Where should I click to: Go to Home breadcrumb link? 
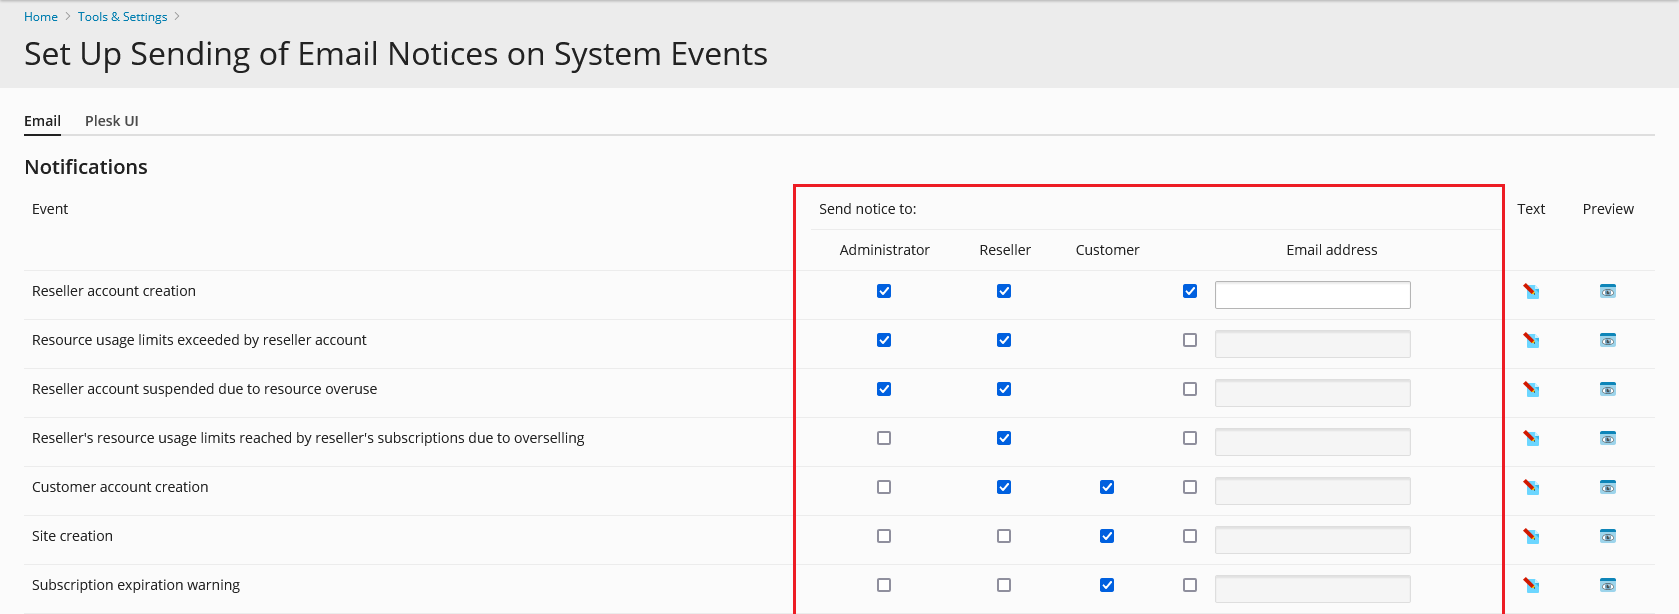[x=41, y=17]
